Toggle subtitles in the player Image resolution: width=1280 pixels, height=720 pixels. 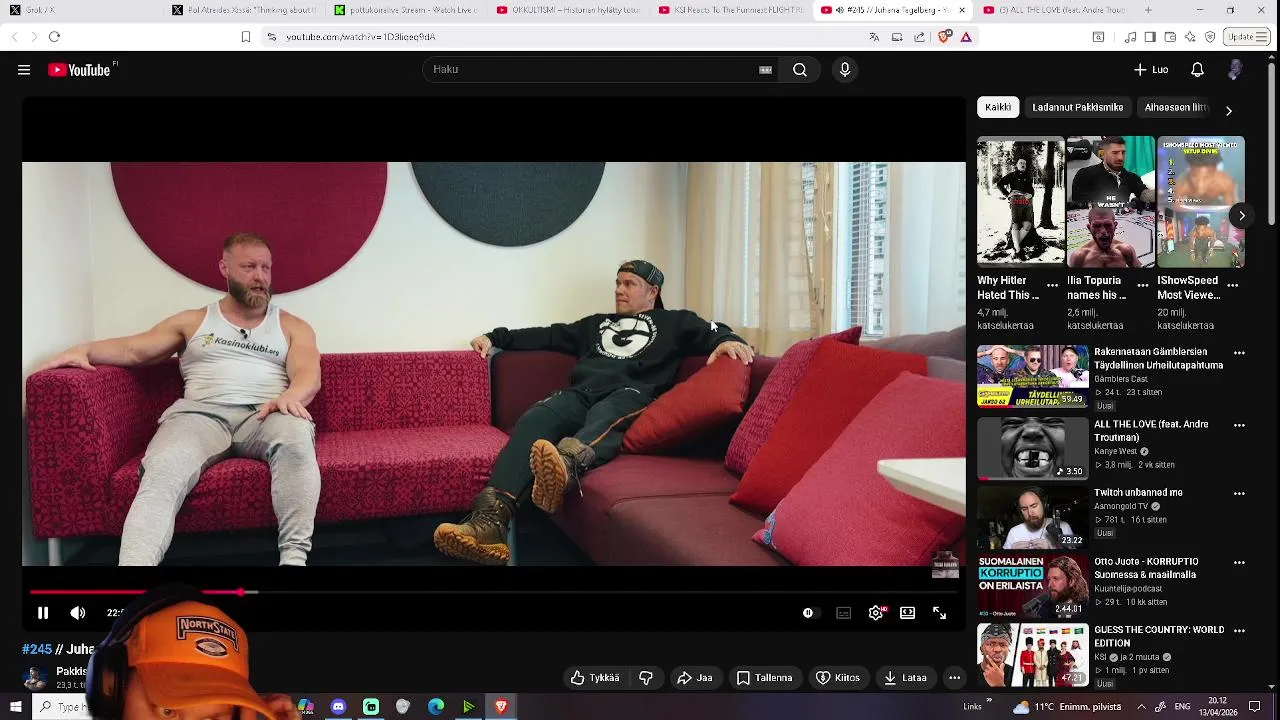pyautogui.click(x=844, y=613)
